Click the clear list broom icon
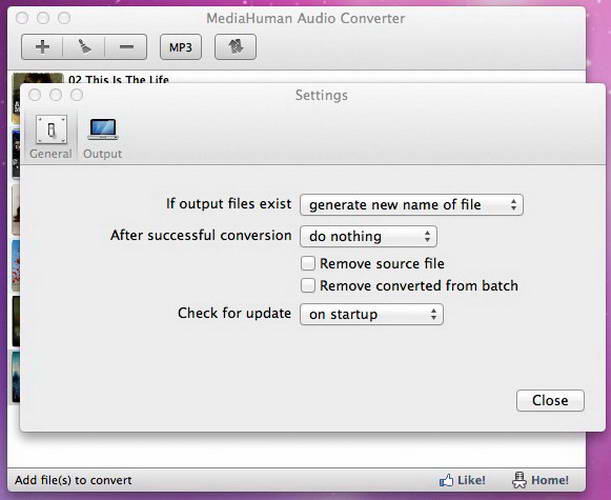 pyautogui.click(x=84, y=46)
